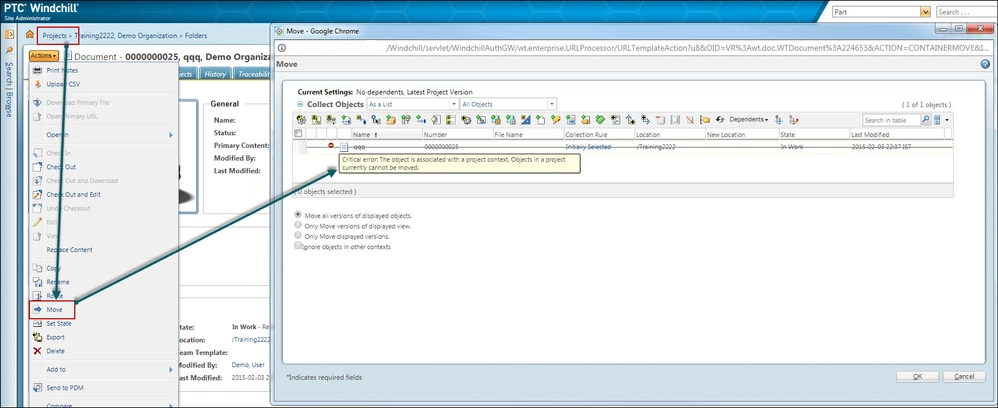The image size is (998, 408).
Task: Click the red slash remove toolbar icon
Action: click(x=690, y=119)
